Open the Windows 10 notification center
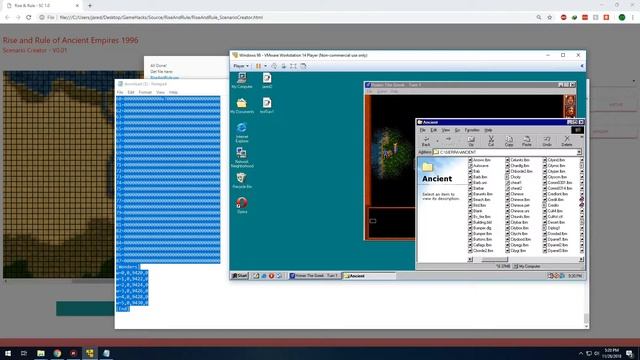 629,353
